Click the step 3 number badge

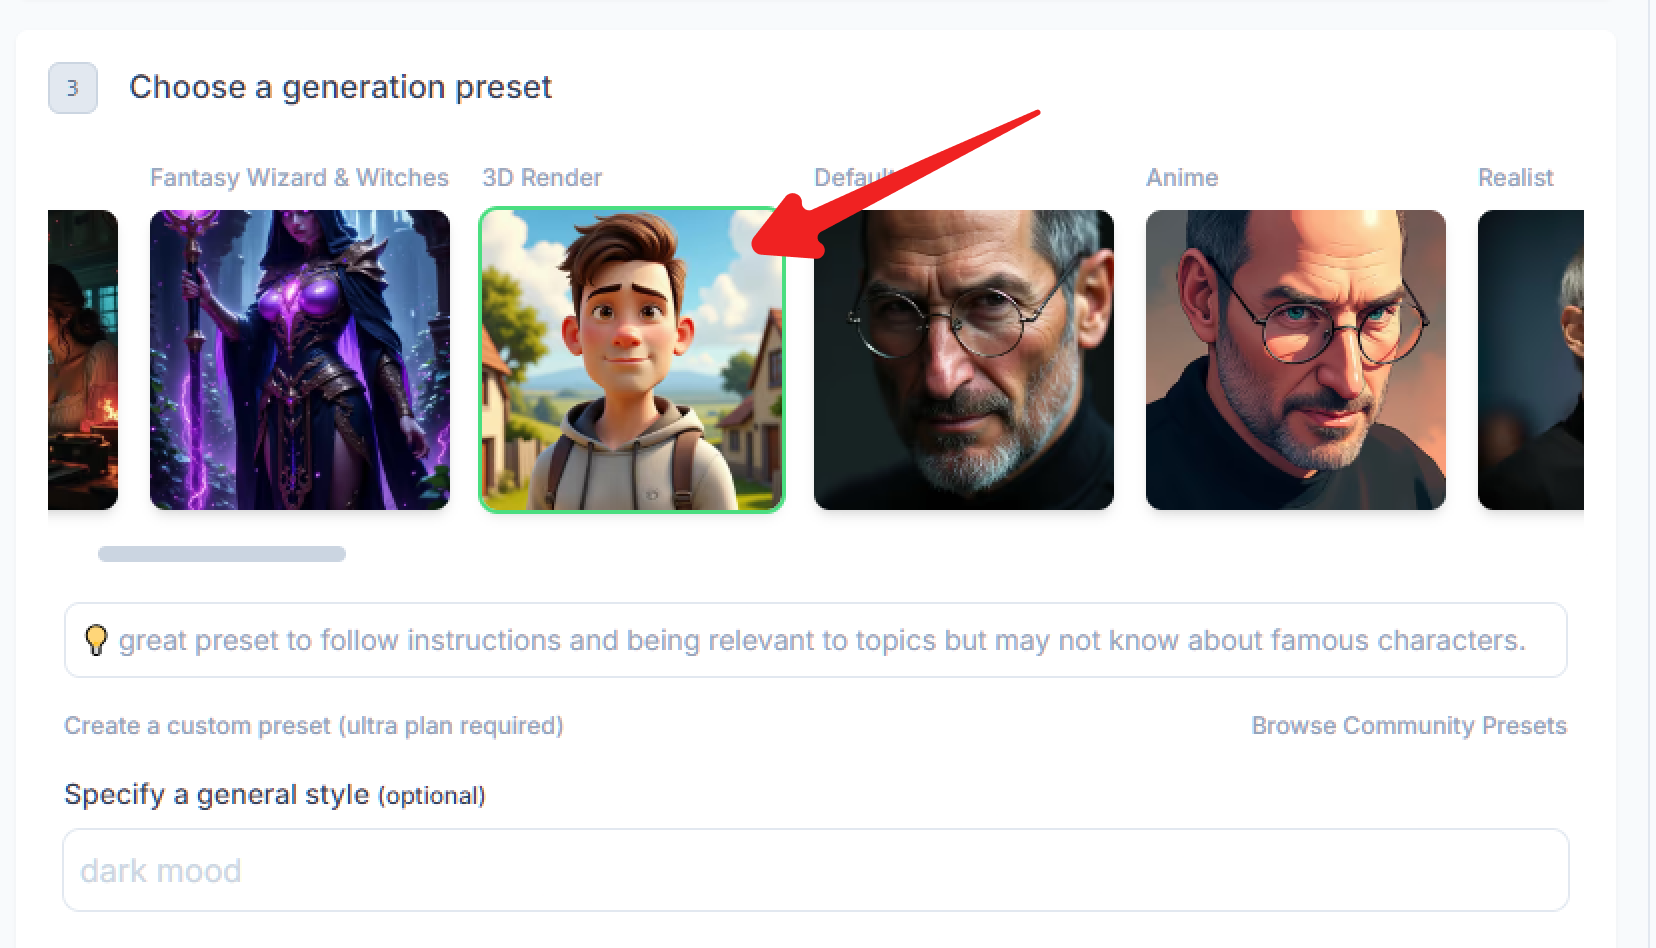[x=71, y=88]
